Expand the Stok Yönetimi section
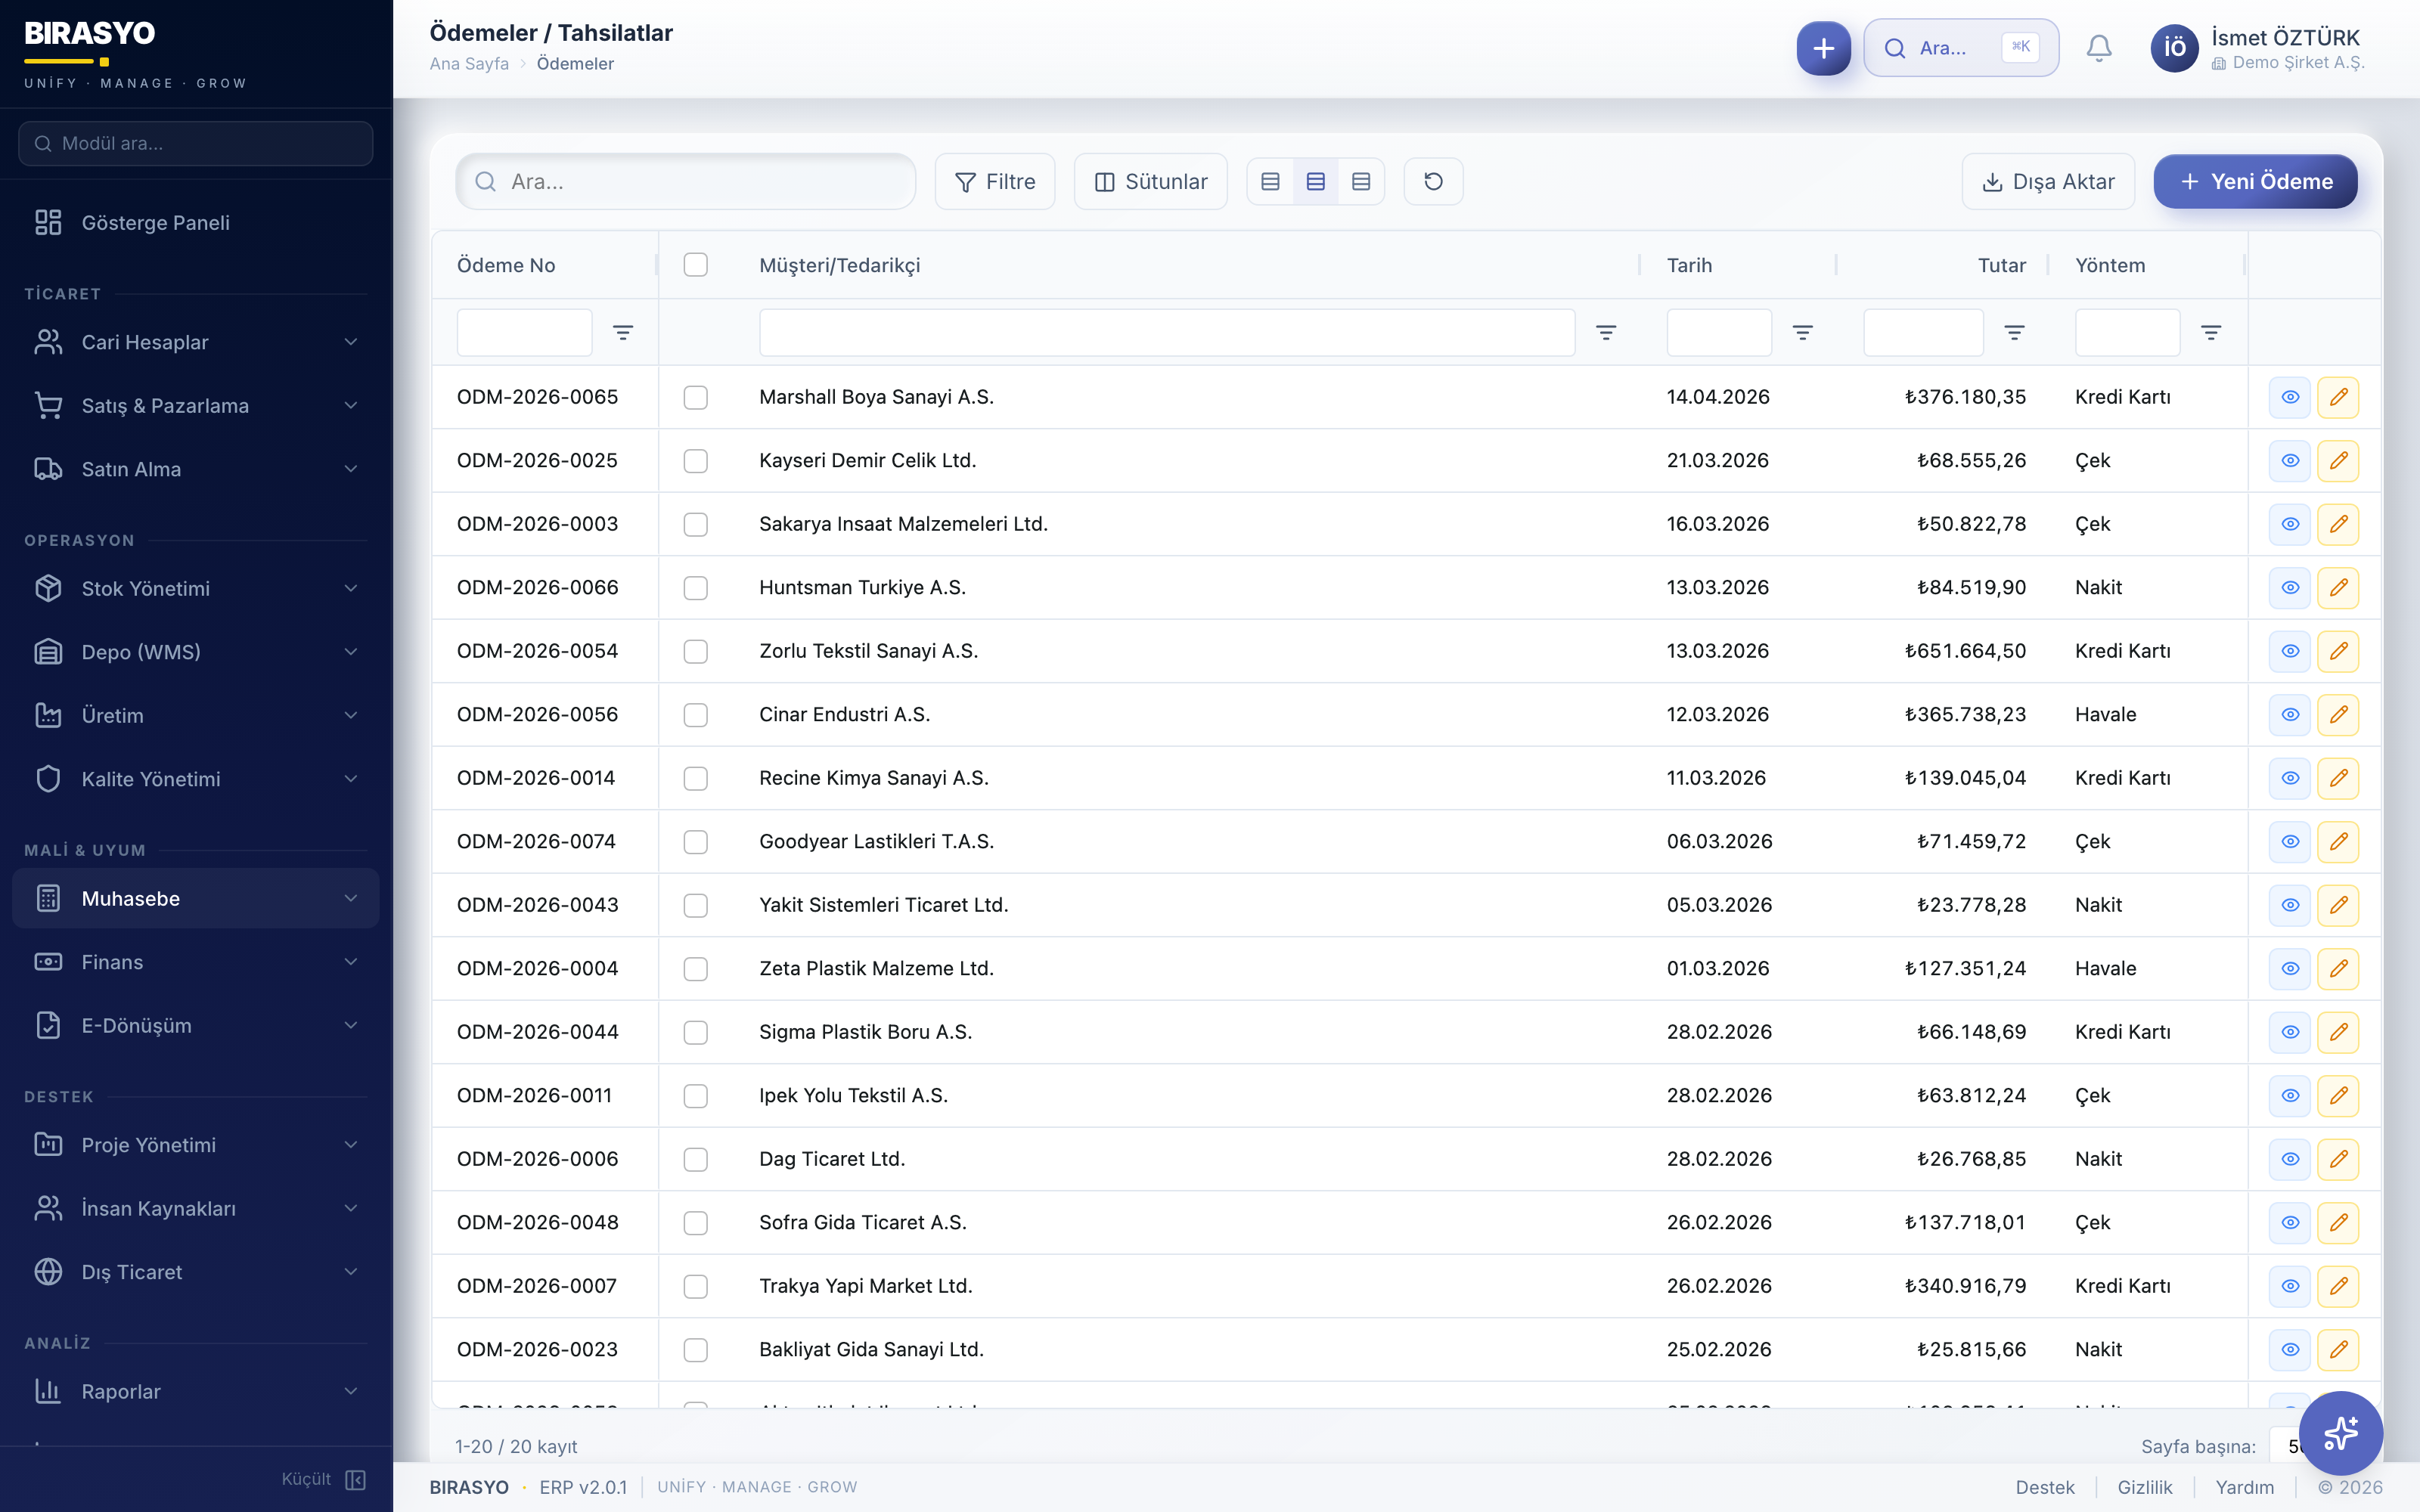The height and width of the screenshot is (1512, 2420). [195, 588]
